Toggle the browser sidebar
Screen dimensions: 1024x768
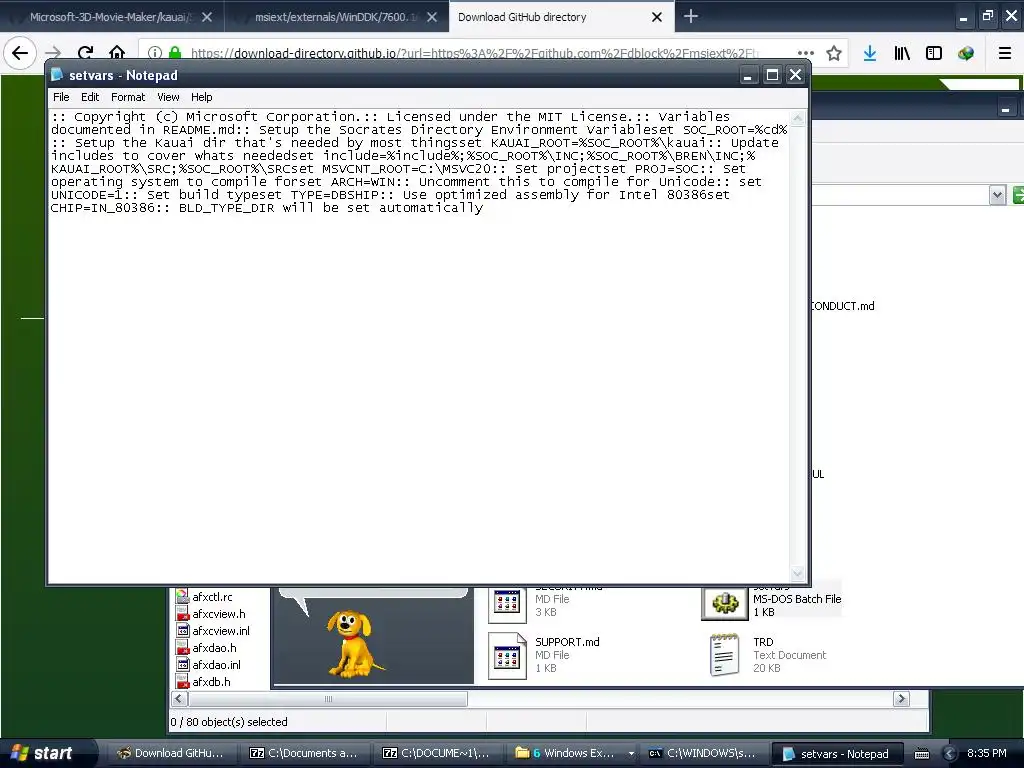click(x=934, y=53)
